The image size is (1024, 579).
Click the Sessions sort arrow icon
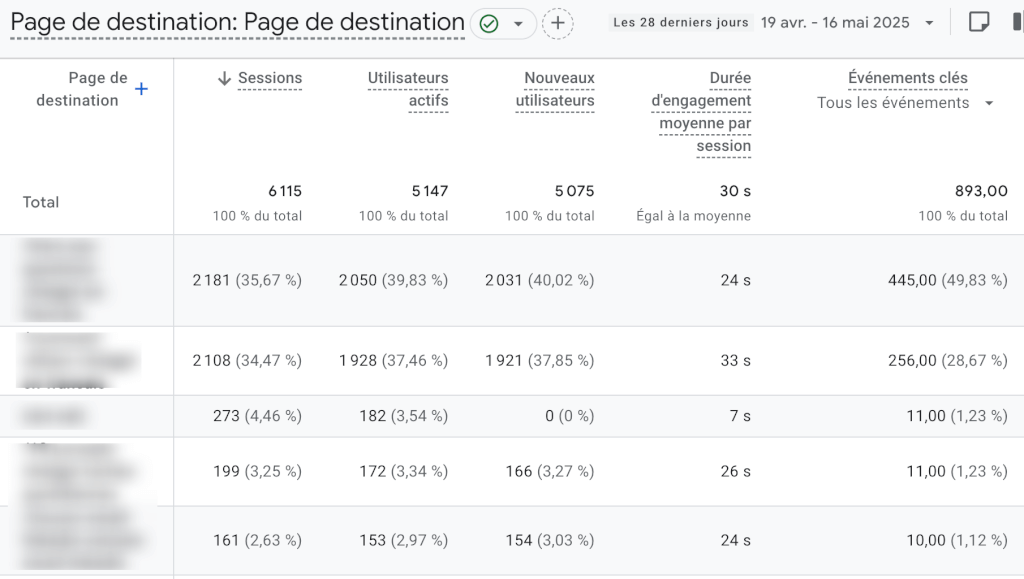pyautogui.click(x=224, y=78)
